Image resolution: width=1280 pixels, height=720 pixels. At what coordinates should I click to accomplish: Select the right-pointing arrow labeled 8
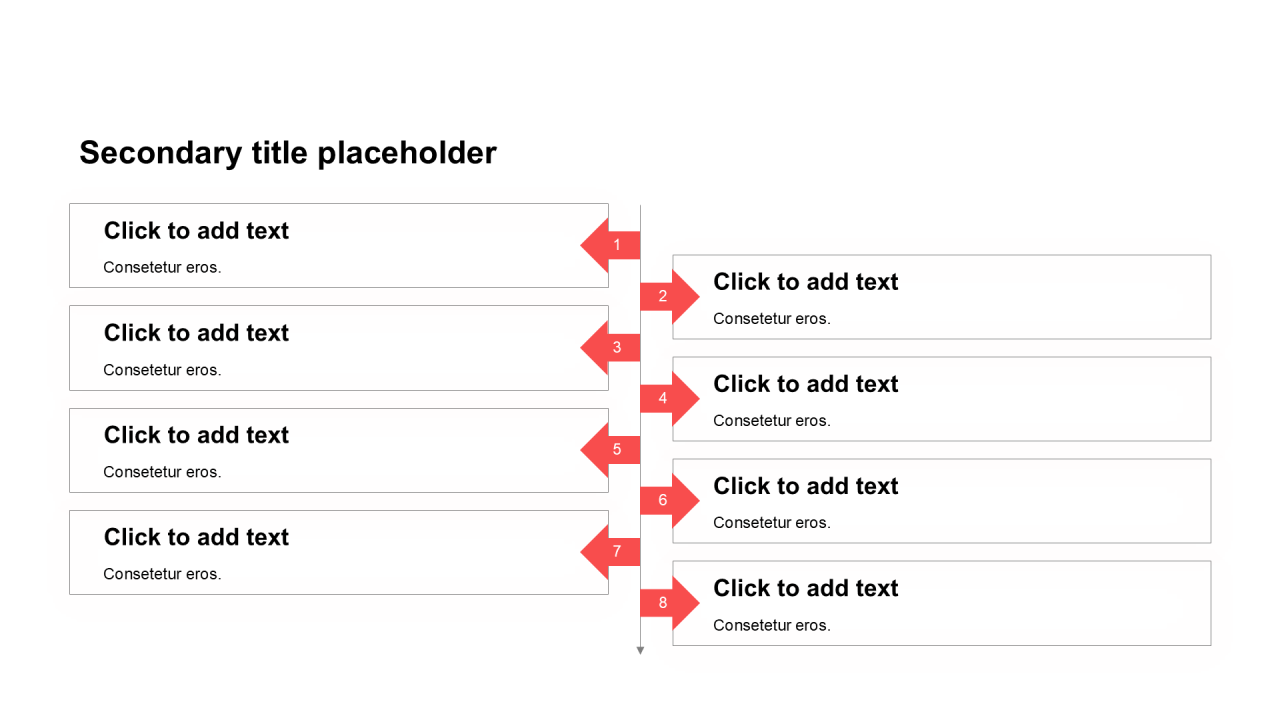667,602
